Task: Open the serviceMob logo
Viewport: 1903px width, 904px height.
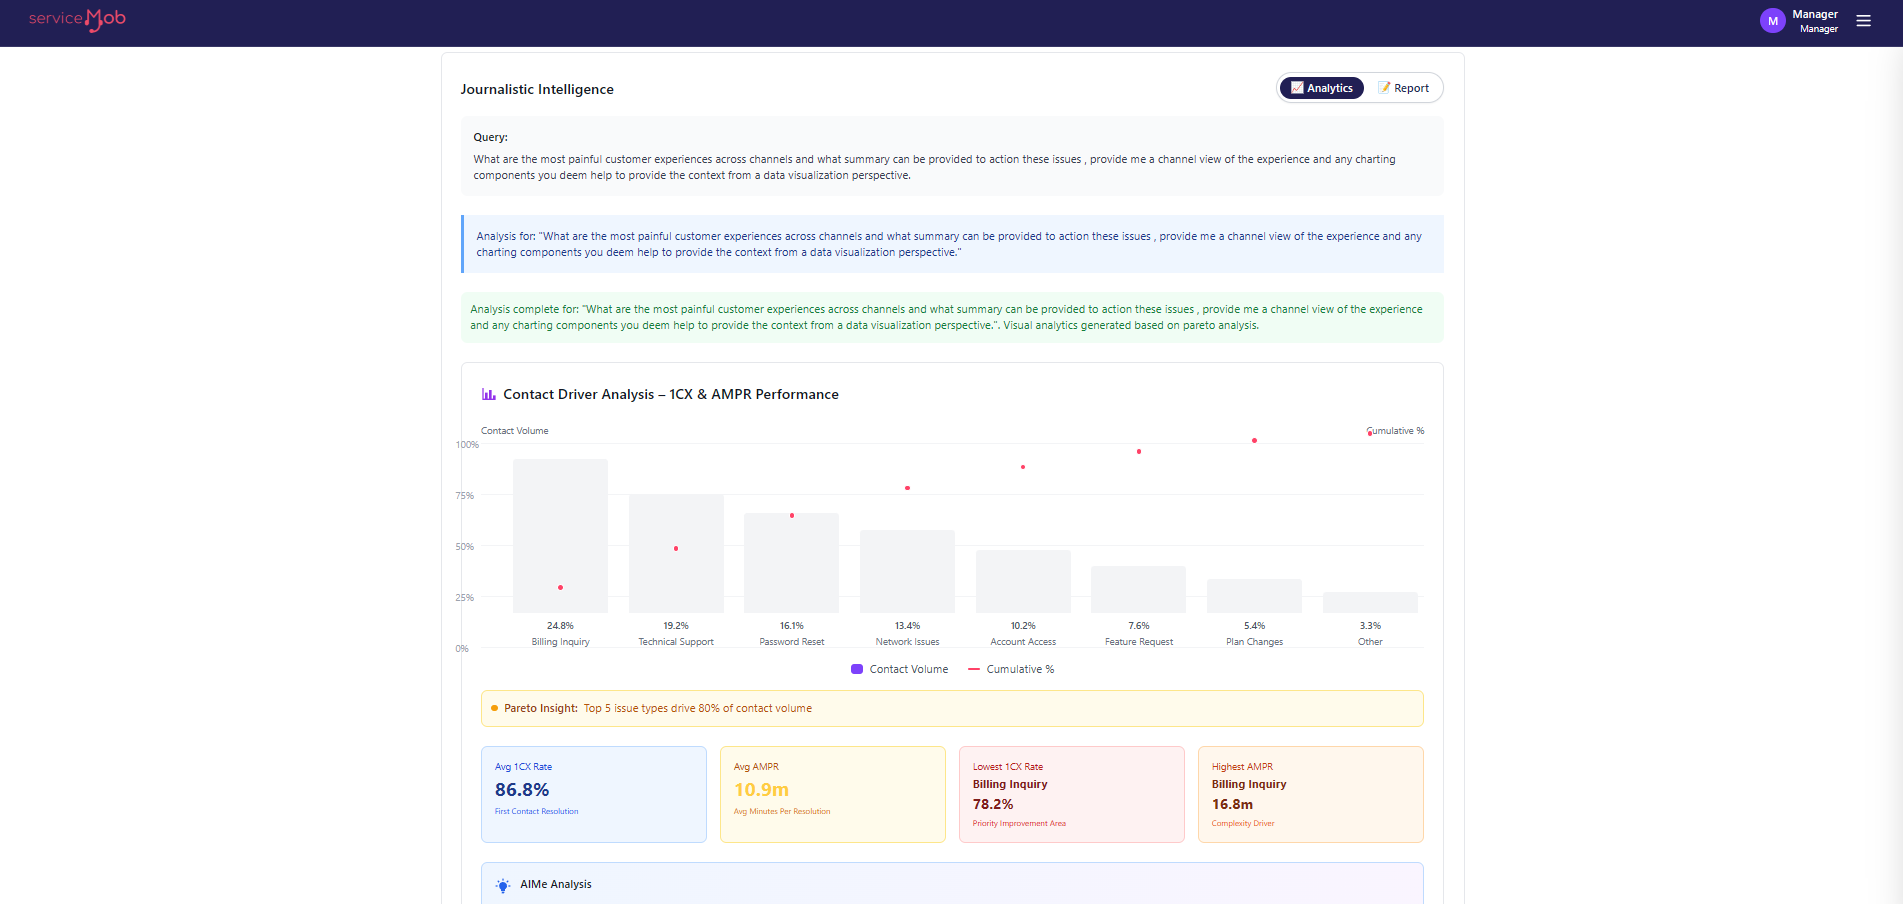Action: tap(77, 18)
